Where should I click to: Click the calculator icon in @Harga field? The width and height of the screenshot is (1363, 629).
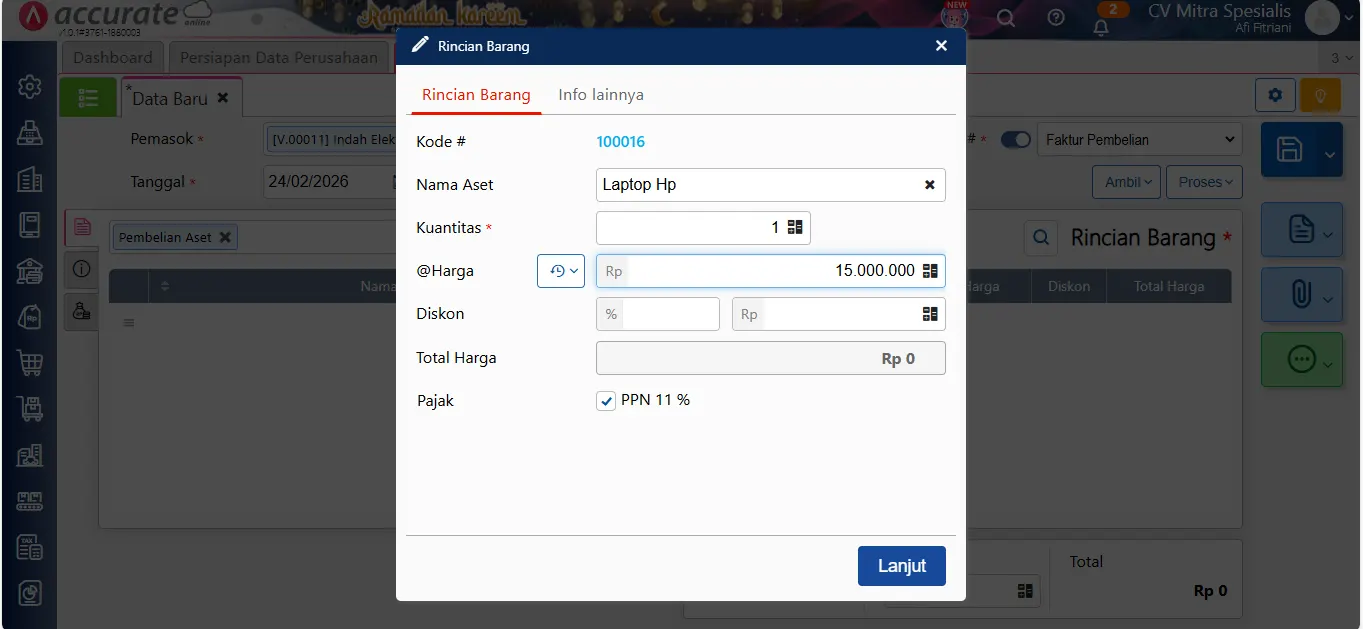929,271
